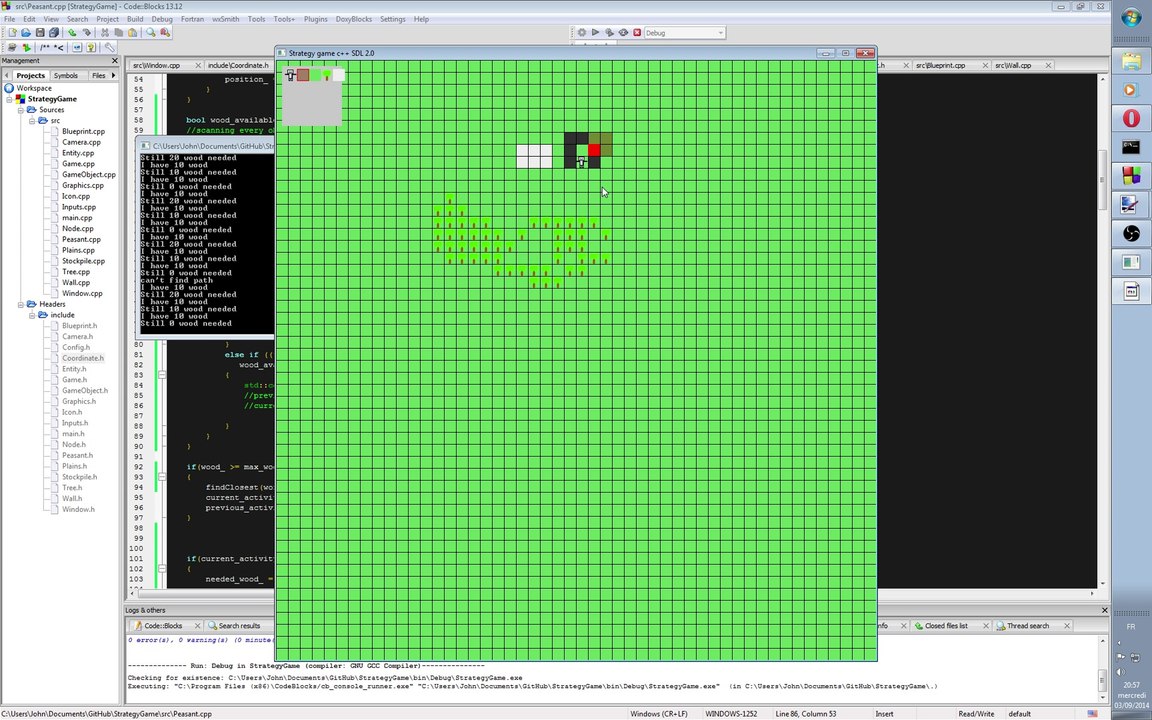This screenshot has height=720, width=1152.
Task: Click the Build and run icon
Action: [x=609, y=32]
